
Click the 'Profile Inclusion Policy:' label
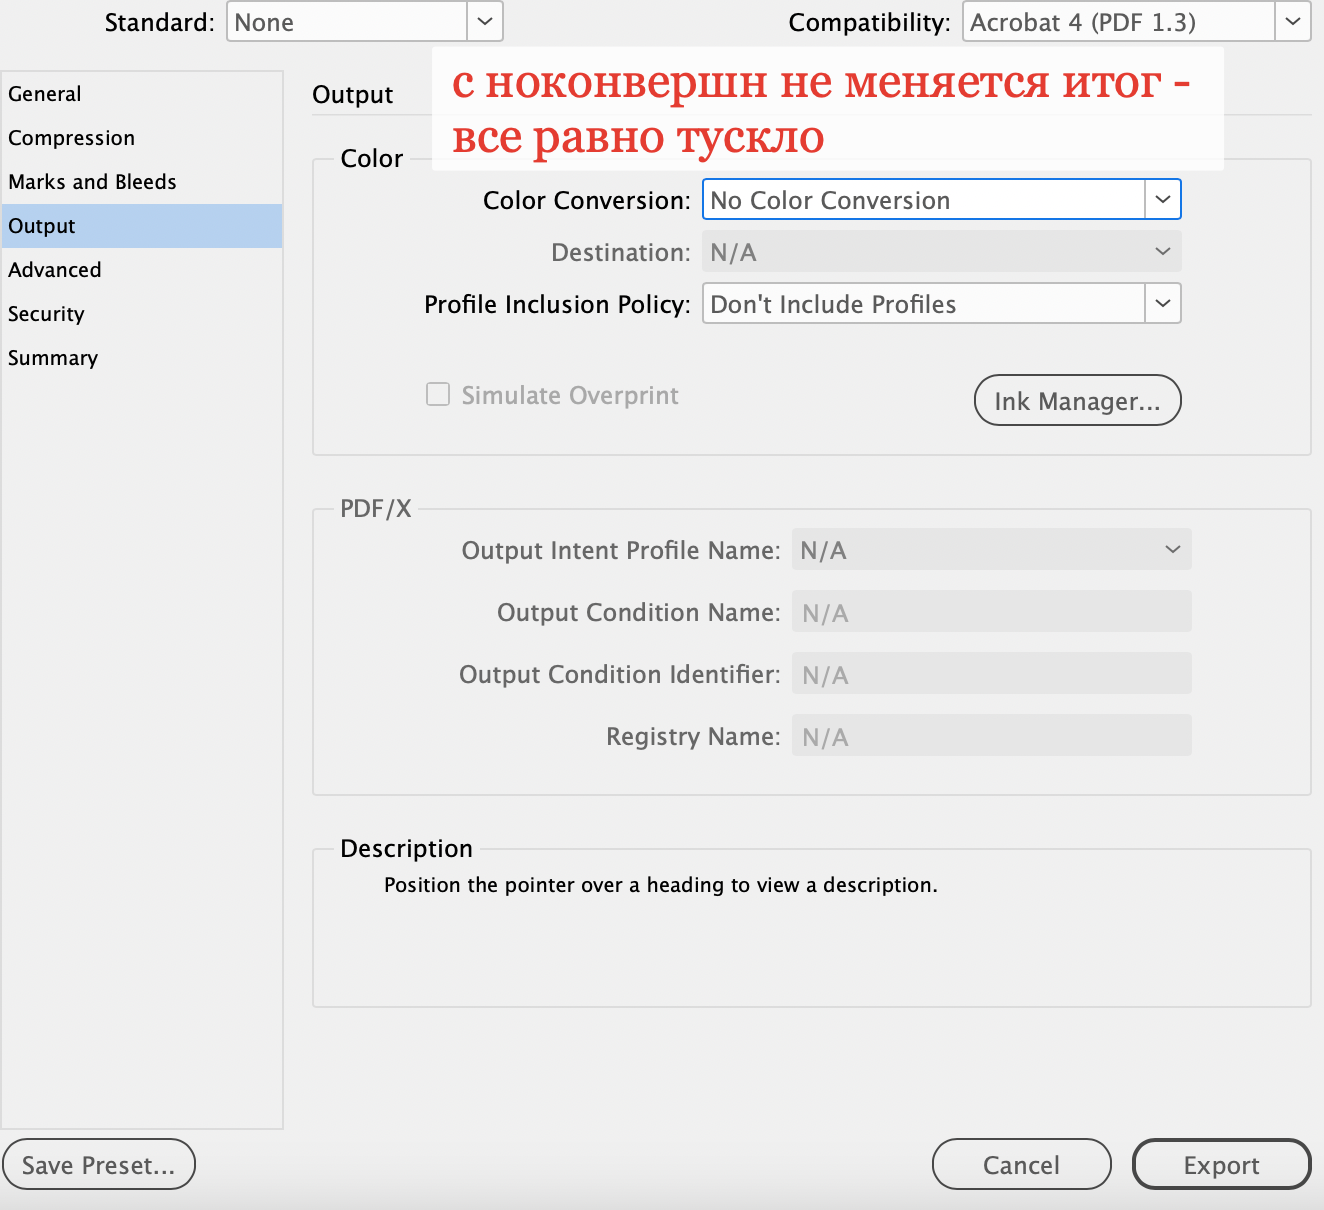pyautogui.click(x=557, y=305)
